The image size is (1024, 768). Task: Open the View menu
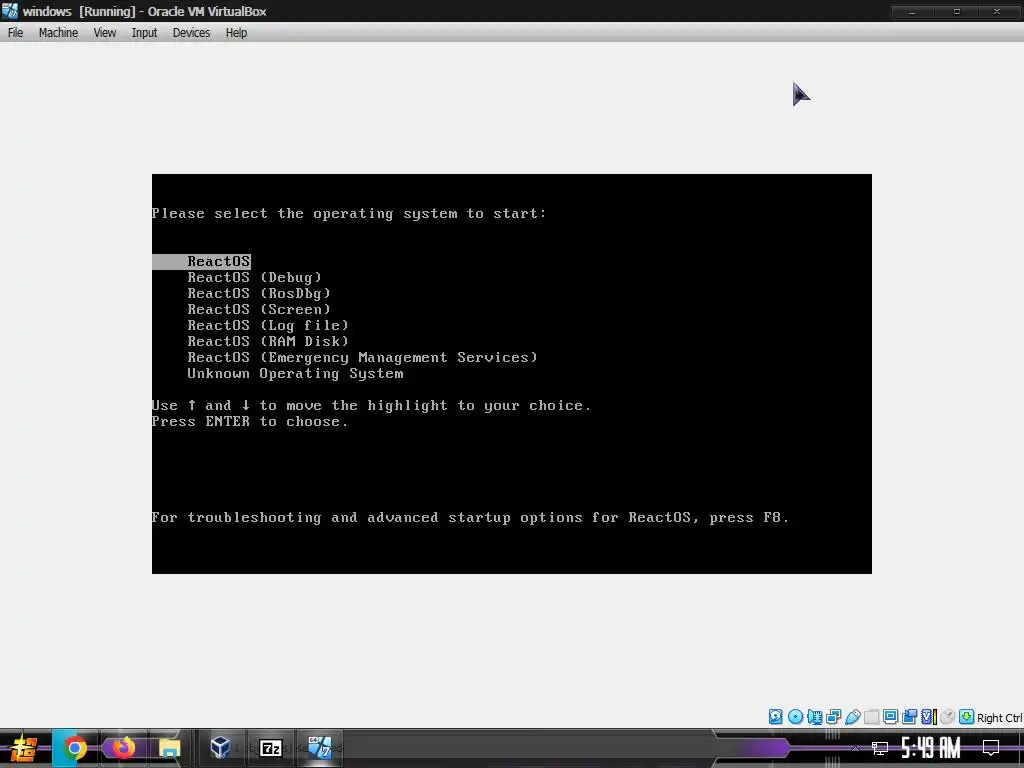pyautogui.click(x=104, y=33)
